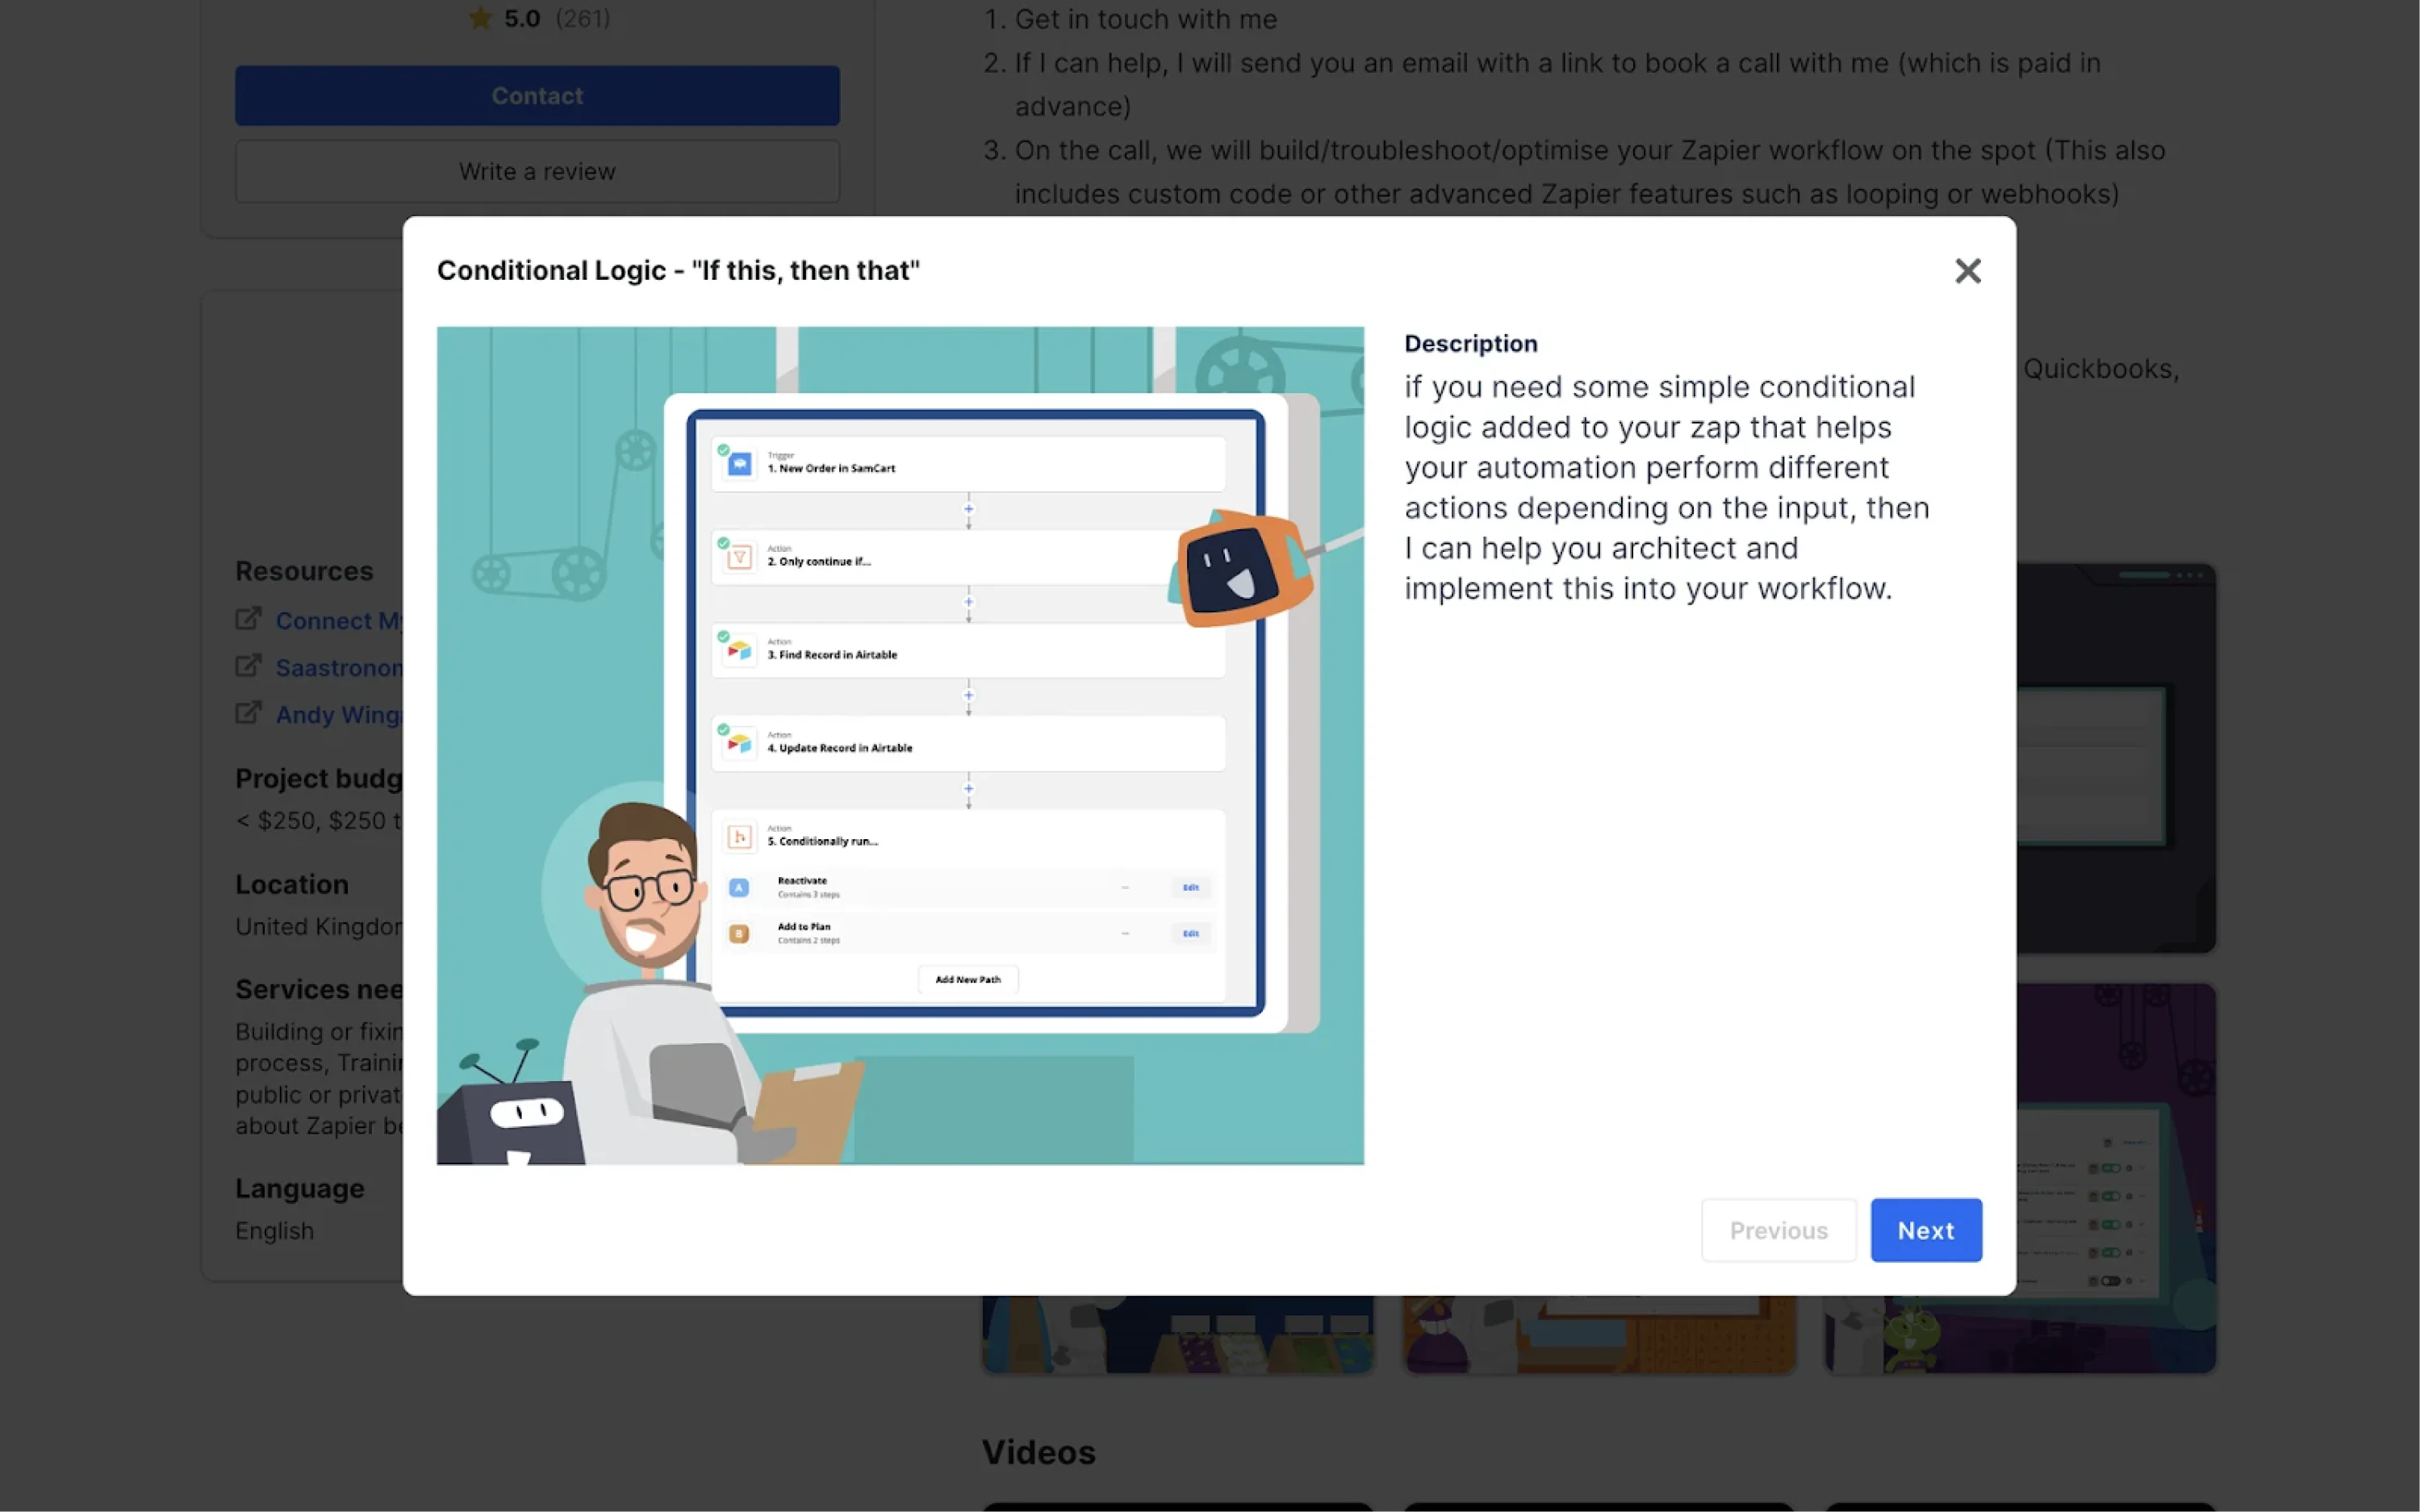Collapse the Add to Plan path with its dash control
This screenshot has height=1512, width=2420.
coord(1125,933)
